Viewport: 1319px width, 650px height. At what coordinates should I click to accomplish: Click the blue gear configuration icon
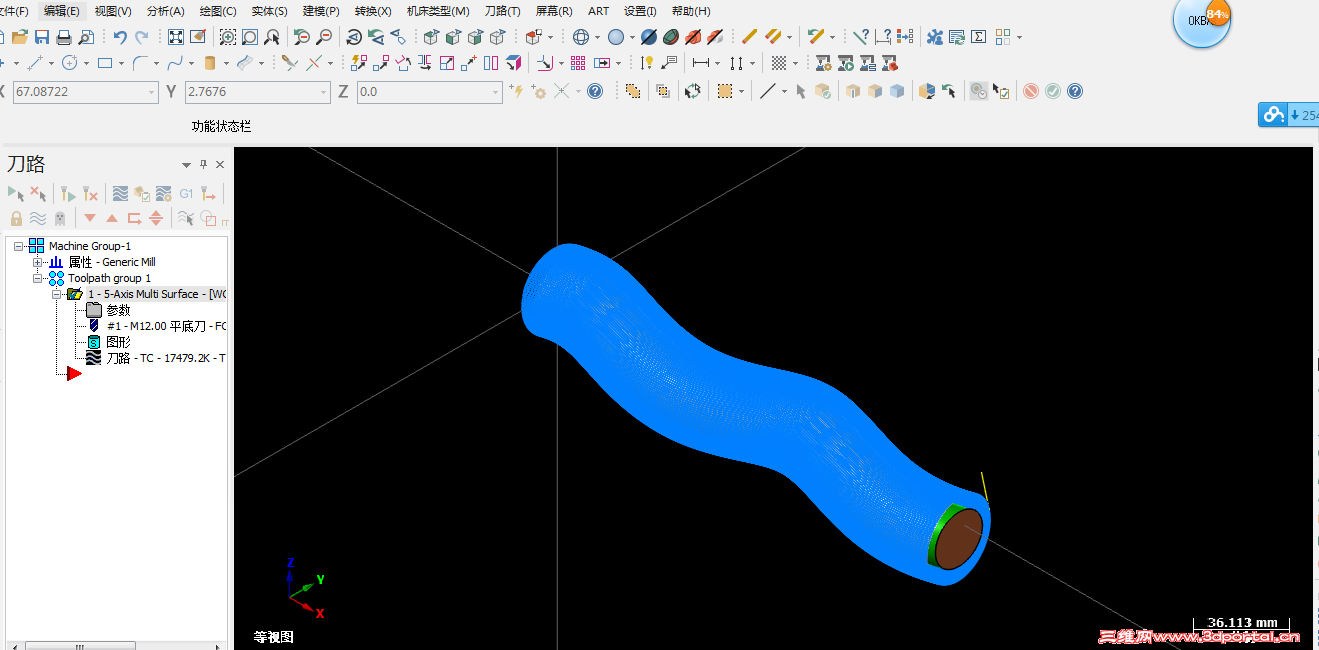[935, 37]
